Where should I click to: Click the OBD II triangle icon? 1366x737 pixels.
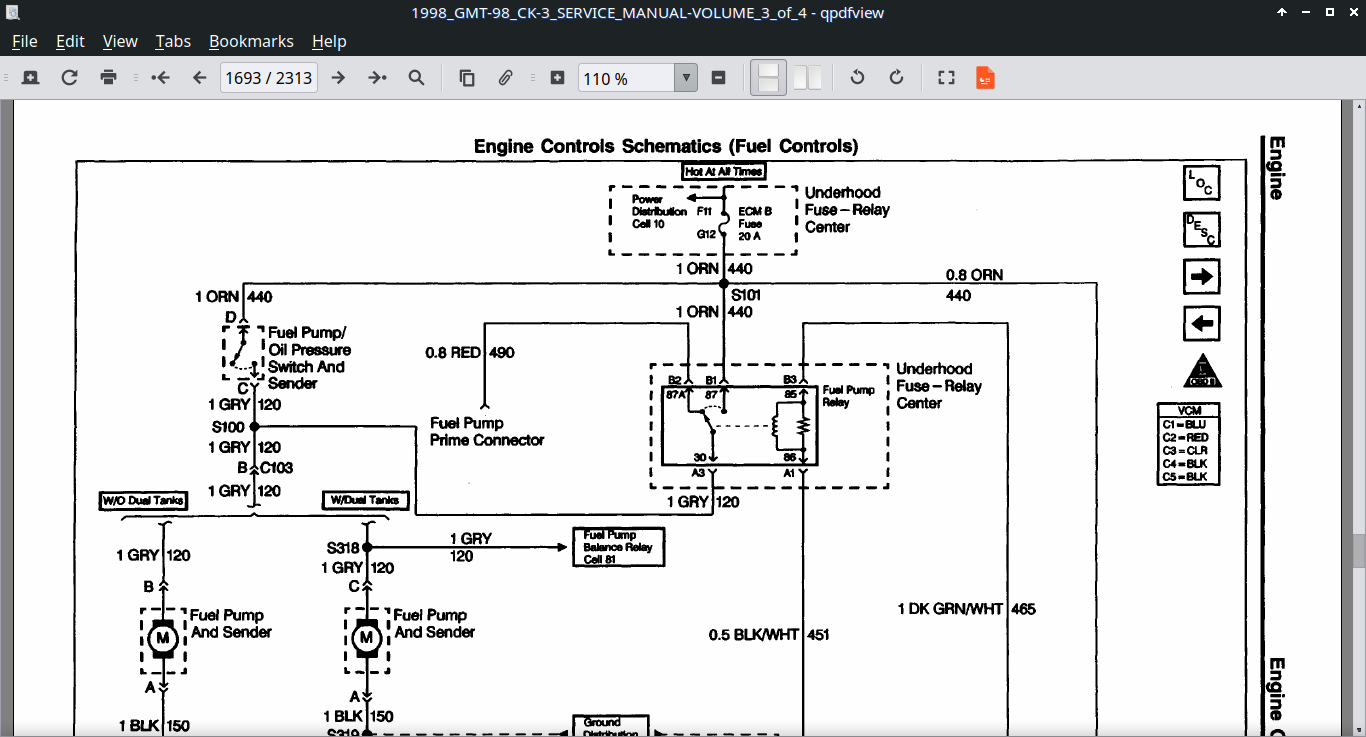[x=1202, y=371]
